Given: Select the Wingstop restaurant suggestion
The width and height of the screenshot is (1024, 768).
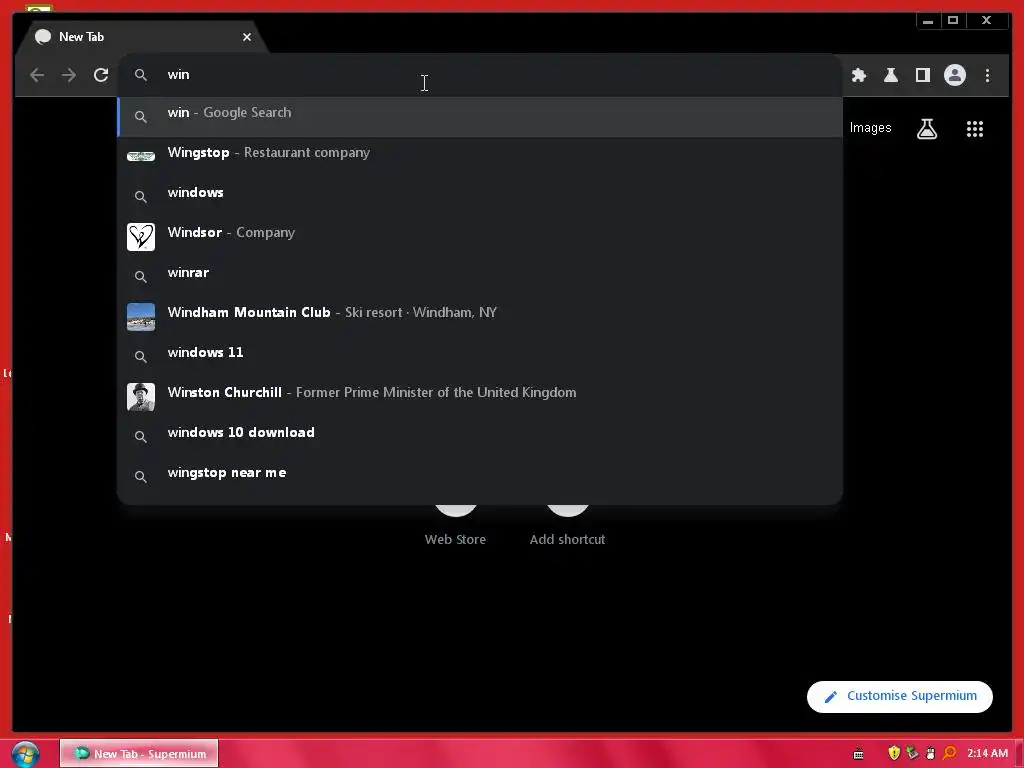Looking at the screenshot, I should point(480,156).
